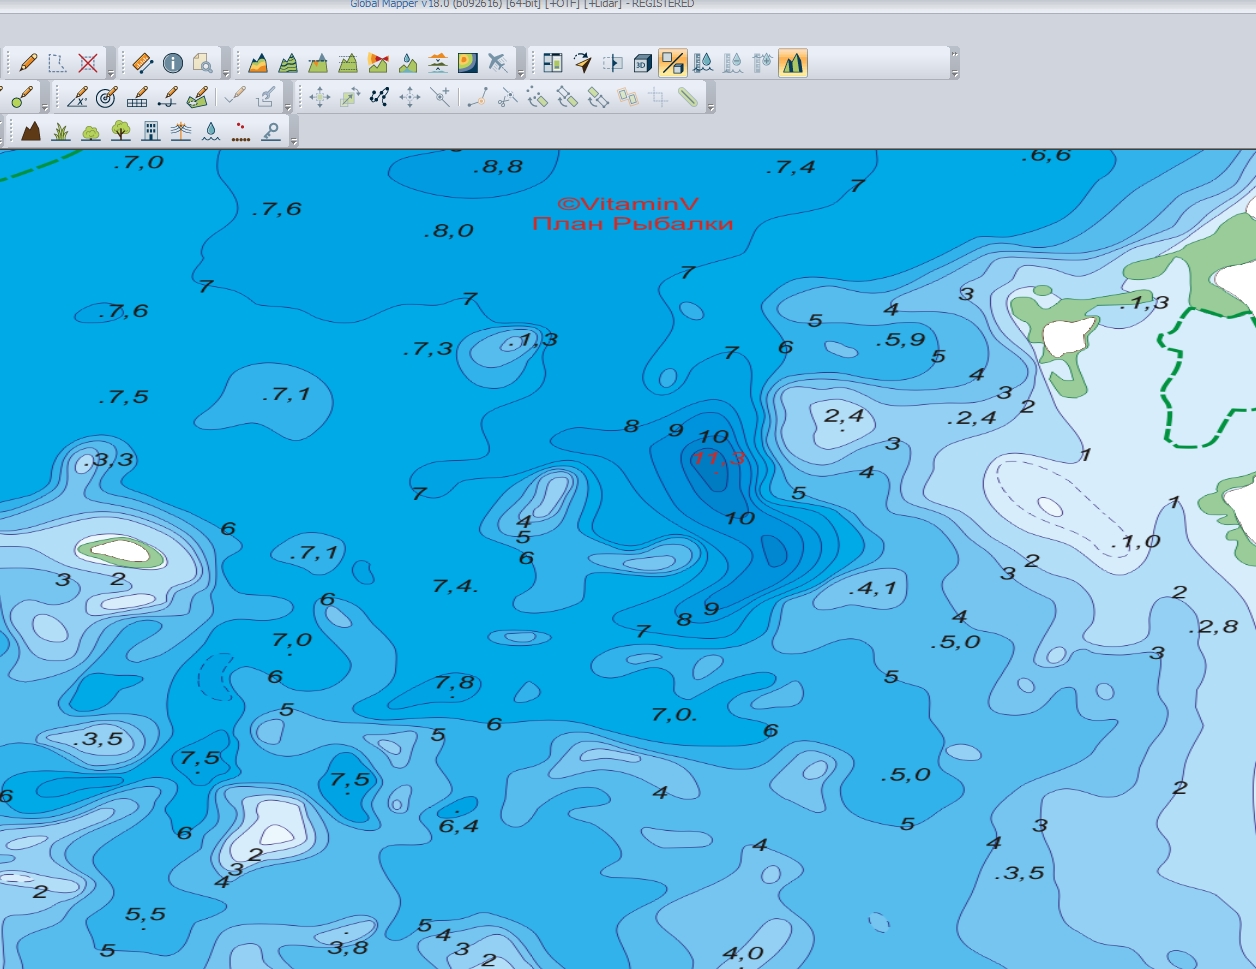Viewport: 1256px width, 969px height.
Task: Click the tree feature icon
Action: (x=121, y=131)
